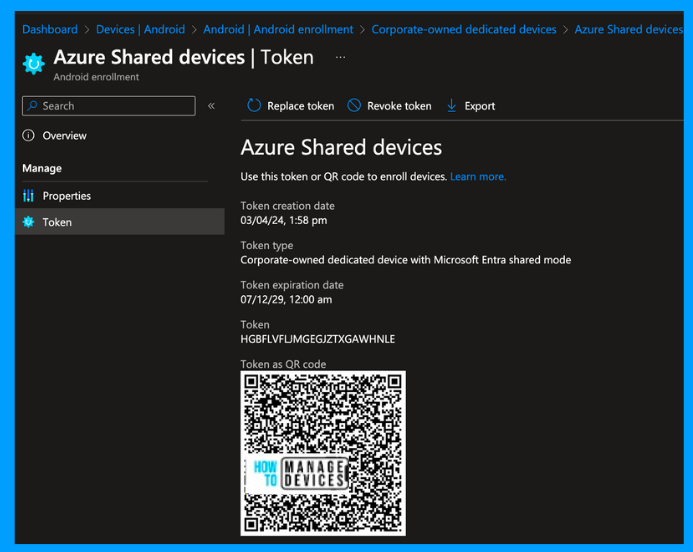Click the expiration date 07/12/29, 12:00 am
The width and height of the screenshot is (693, 552).
tap(286, 300)
